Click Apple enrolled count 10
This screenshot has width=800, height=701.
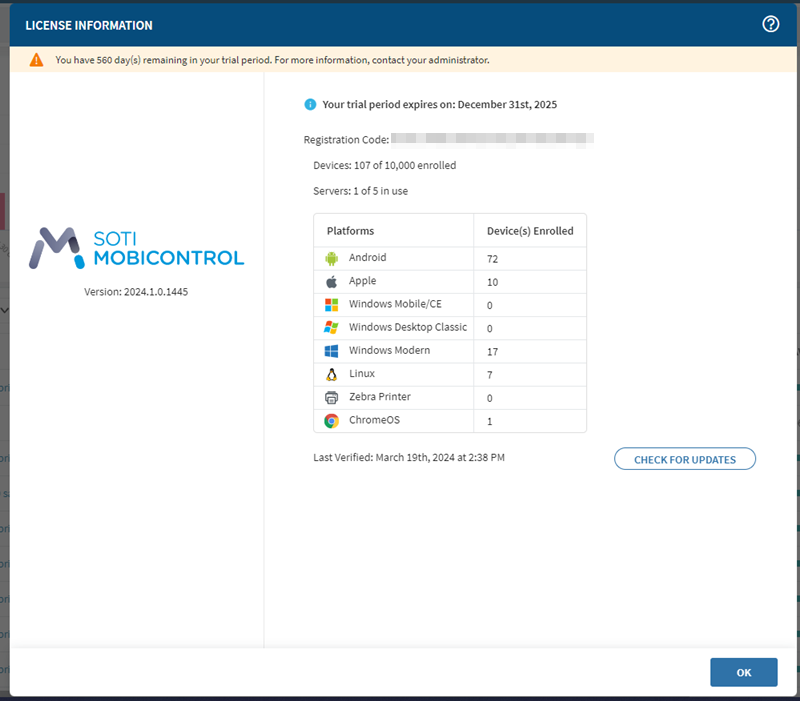click(492, 283)
